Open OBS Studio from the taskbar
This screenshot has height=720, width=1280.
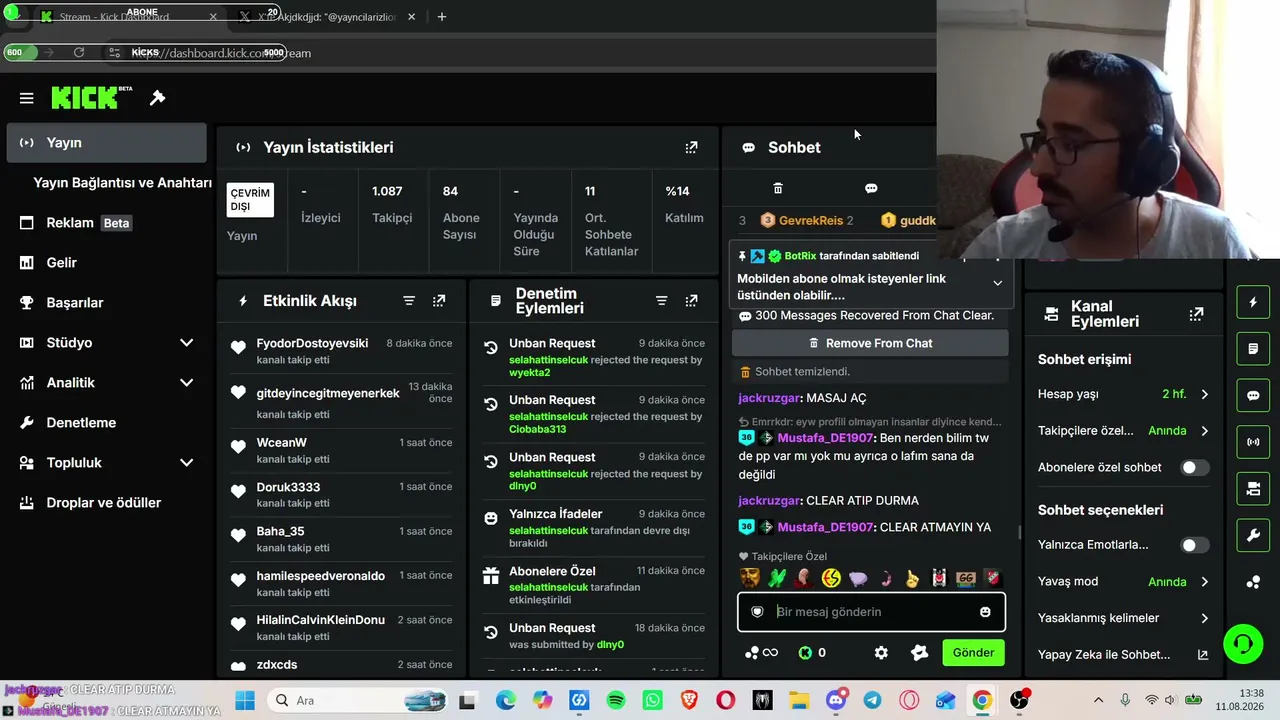(1019, 700)
